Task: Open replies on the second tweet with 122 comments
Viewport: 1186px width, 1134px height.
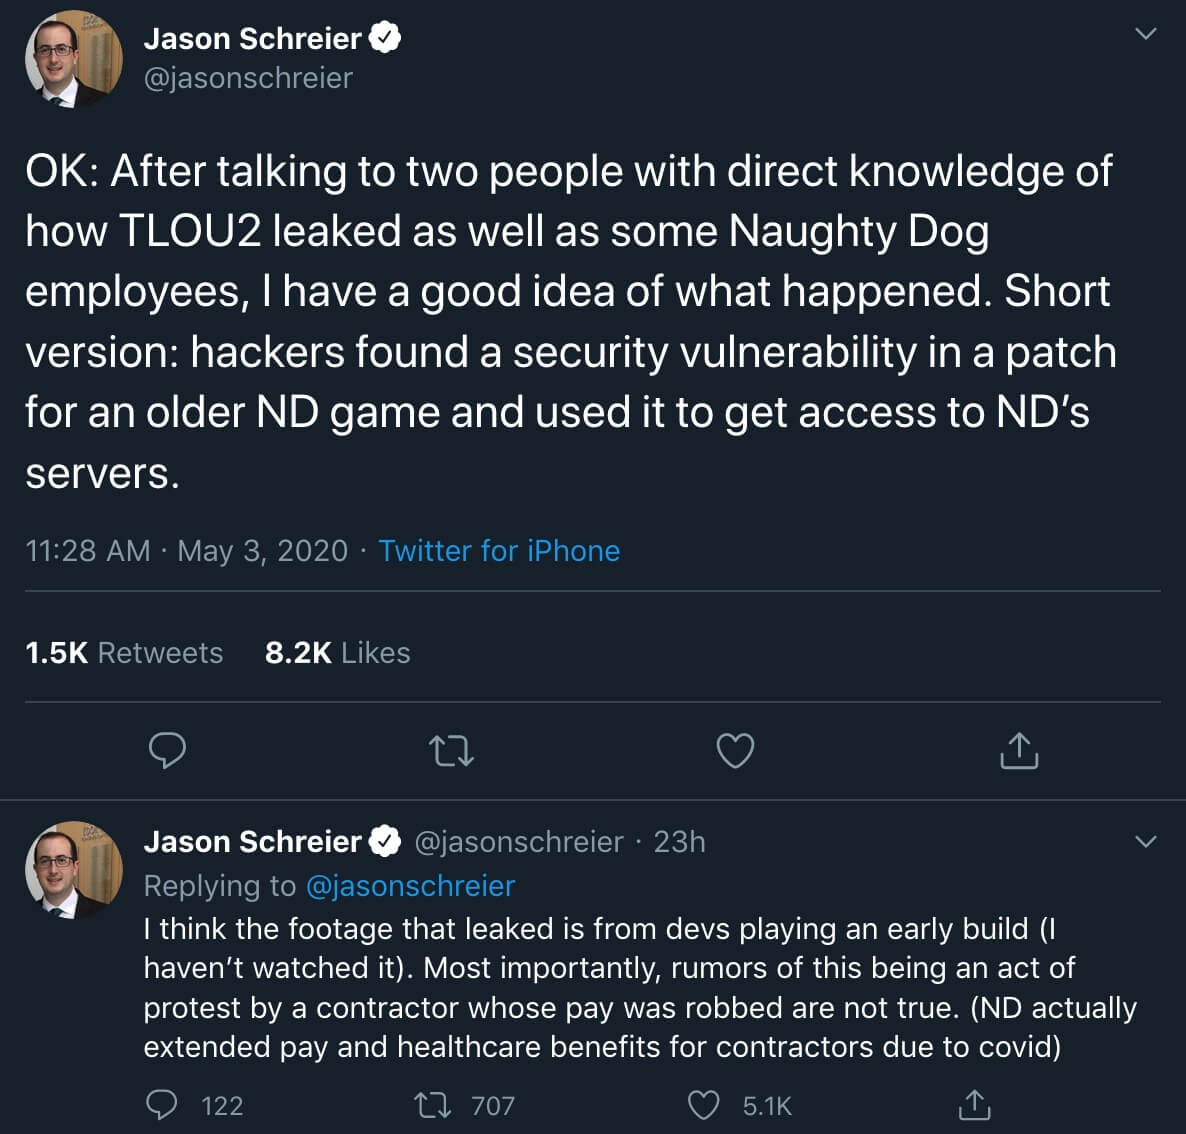Action: point(195,1105)
